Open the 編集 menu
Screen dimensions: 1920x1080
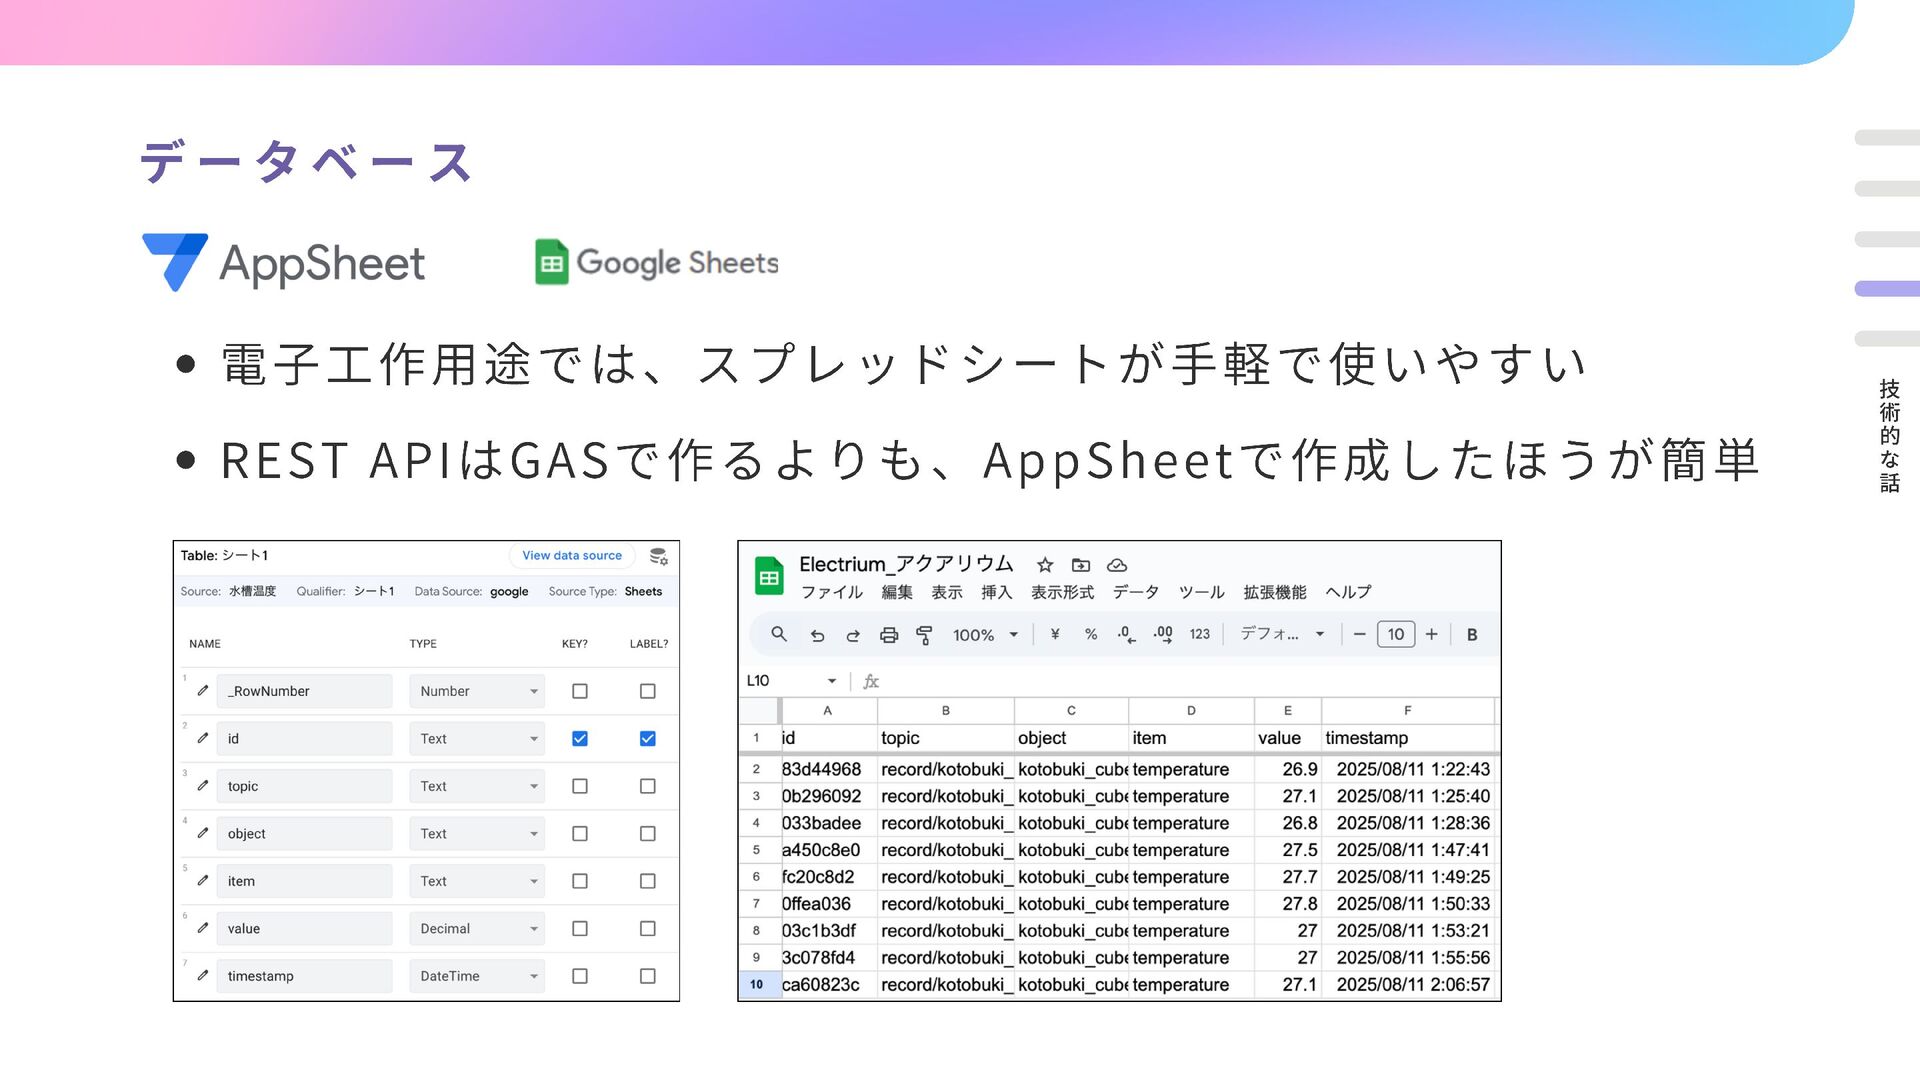pos(897,592)
